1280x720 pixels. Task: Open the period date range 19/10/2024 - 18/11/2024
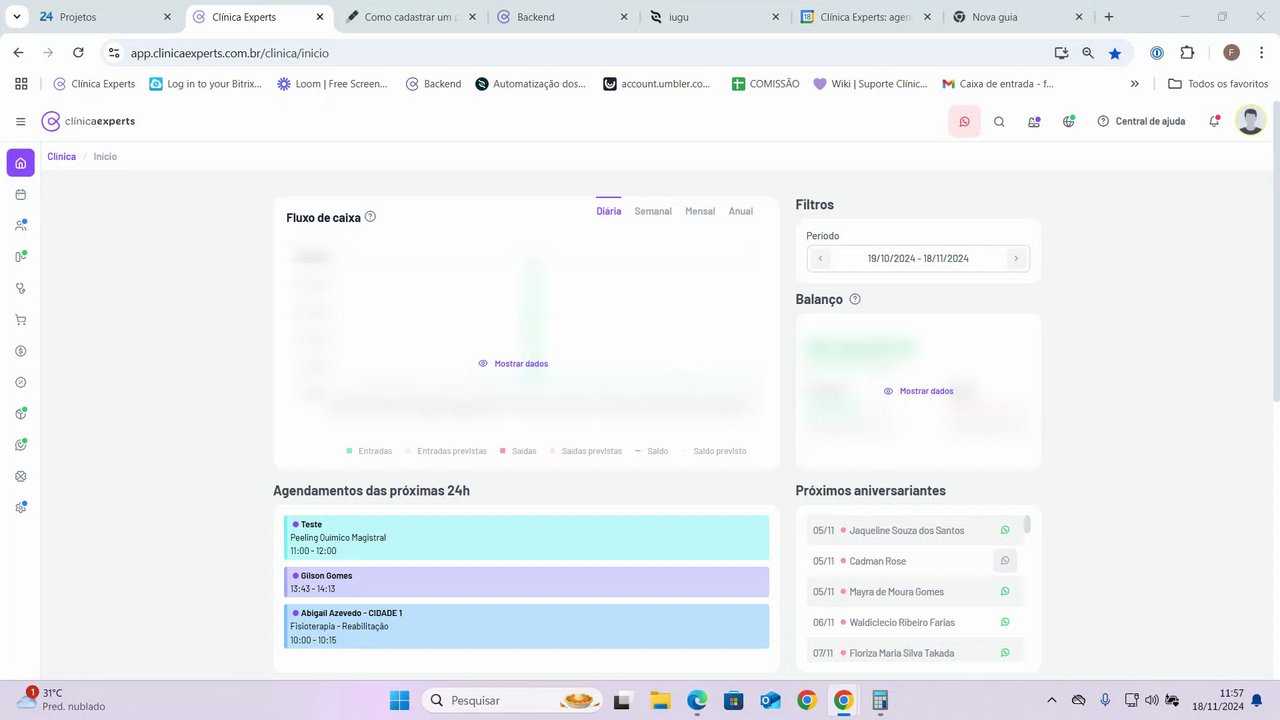point(918,258)
